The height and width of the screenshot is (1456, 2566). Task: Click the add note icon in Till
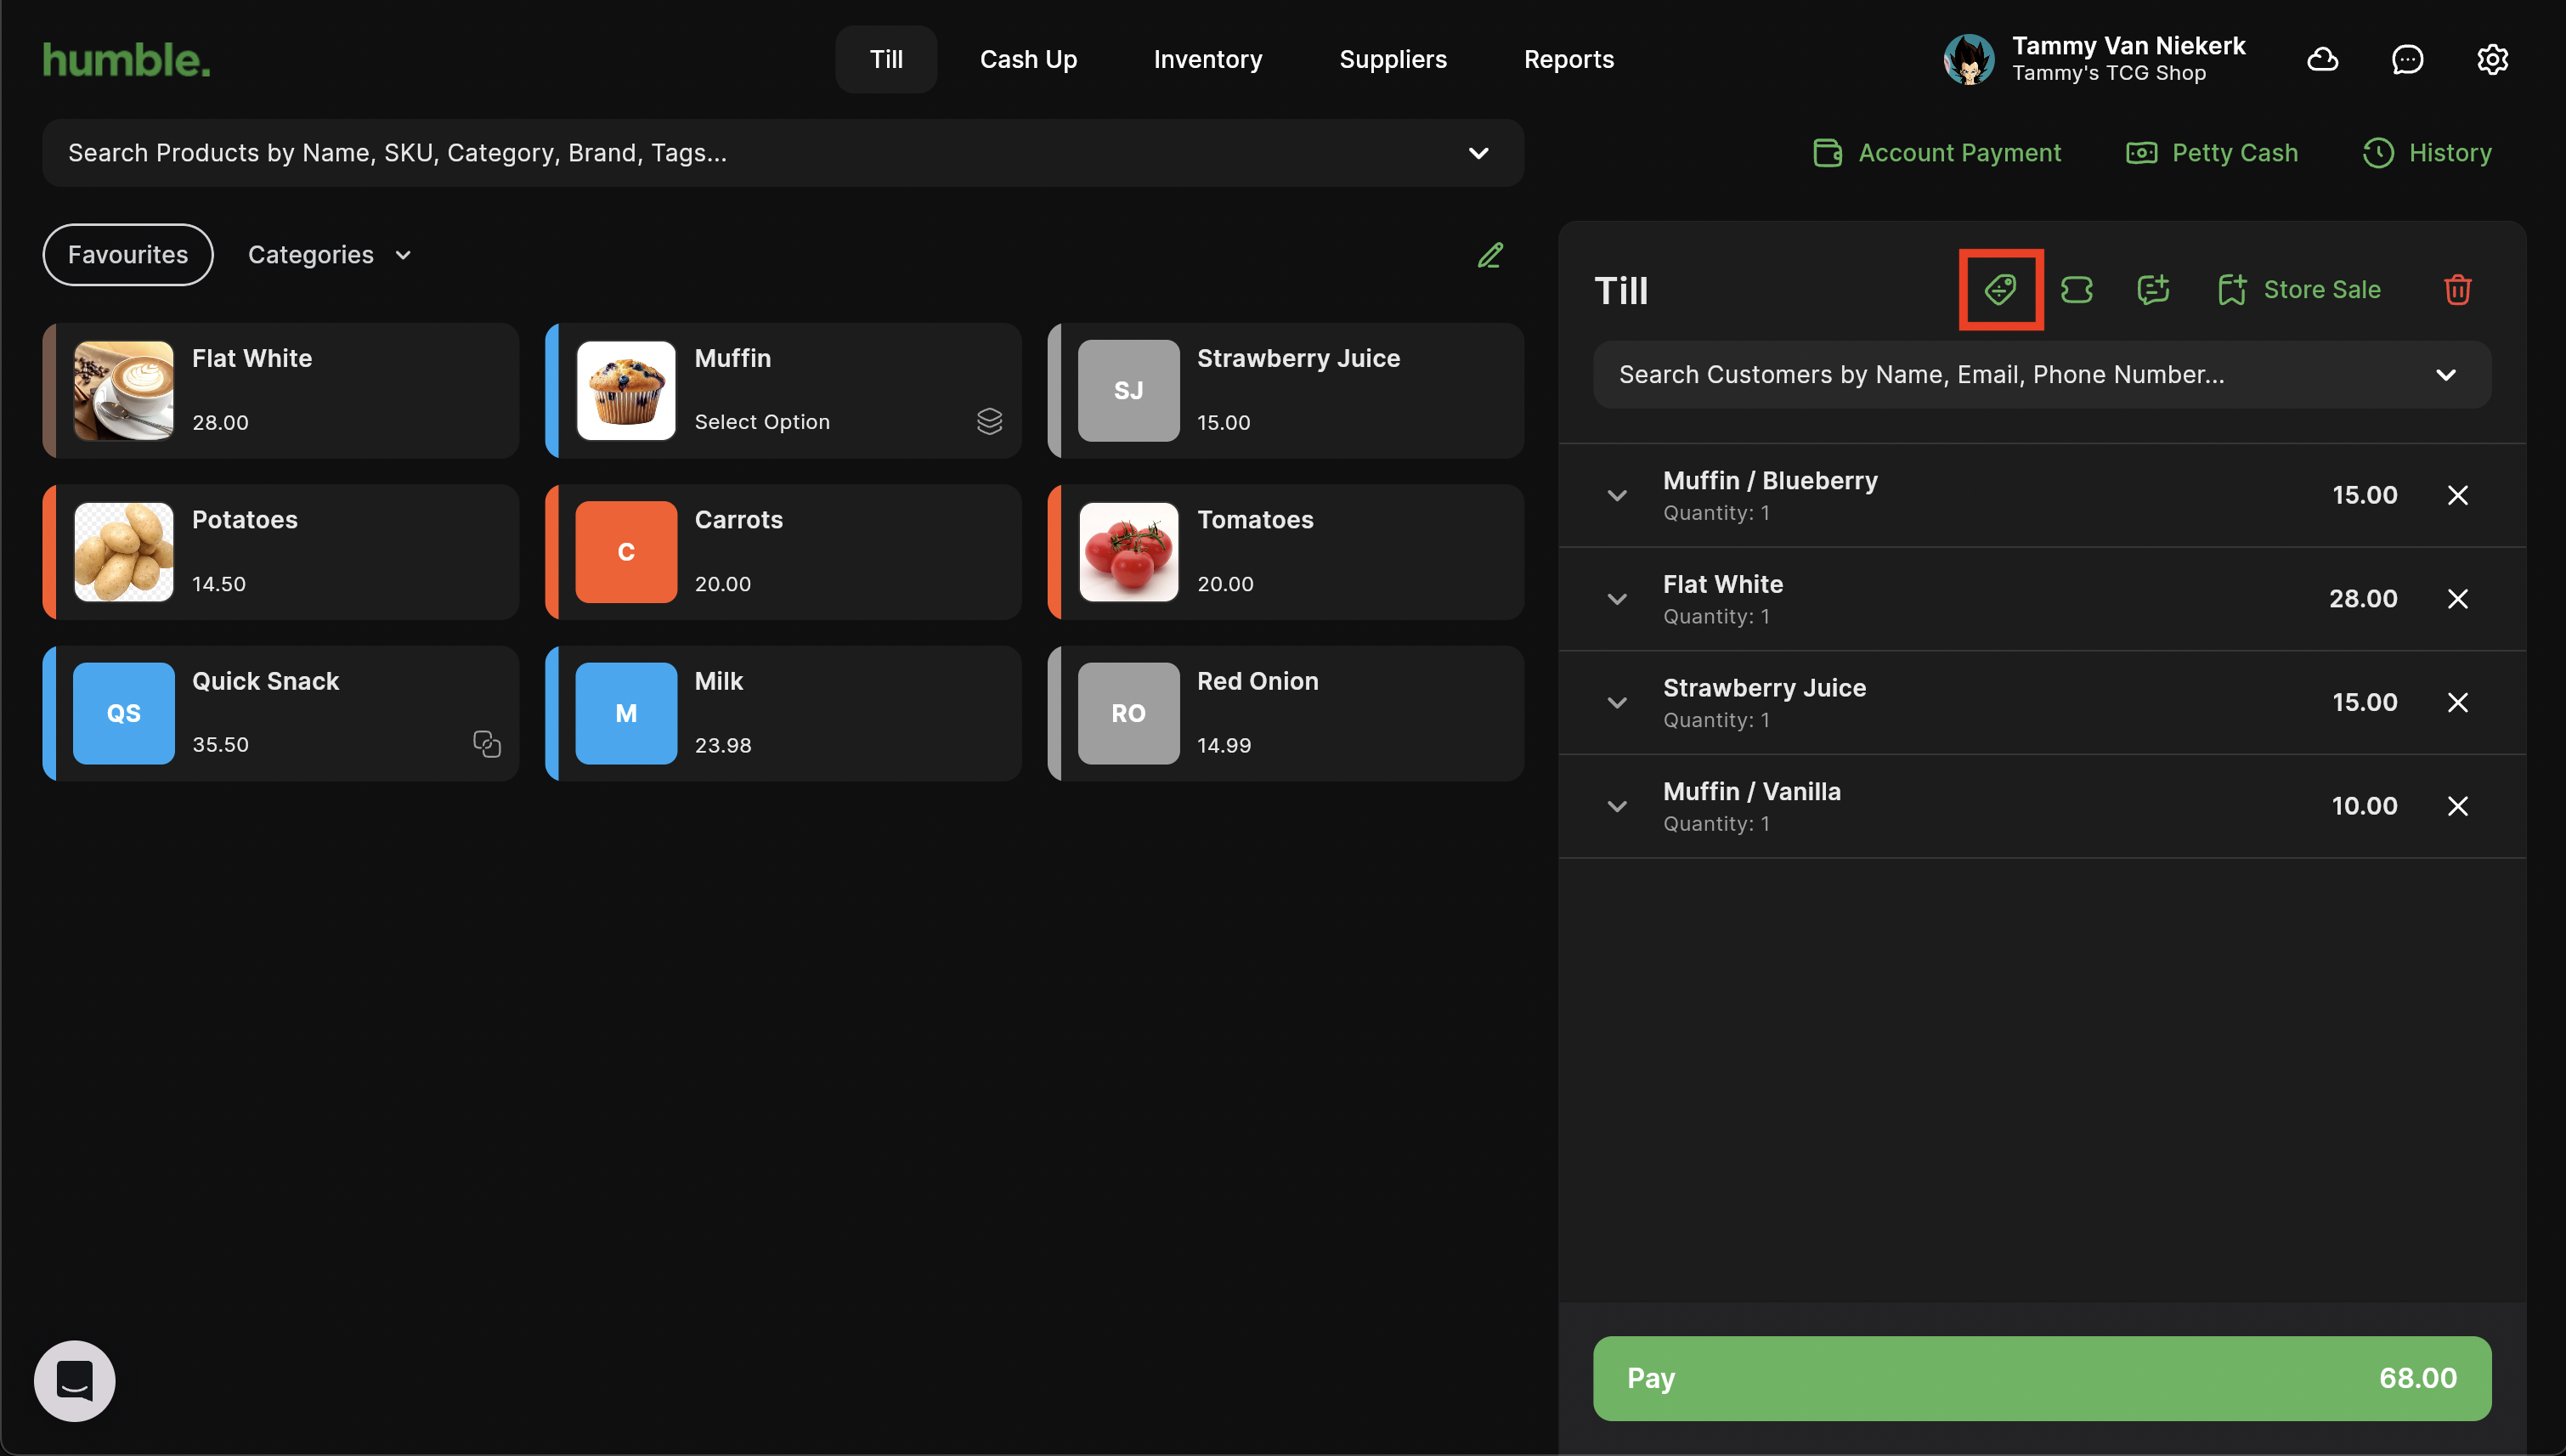tap(2152, 290)
